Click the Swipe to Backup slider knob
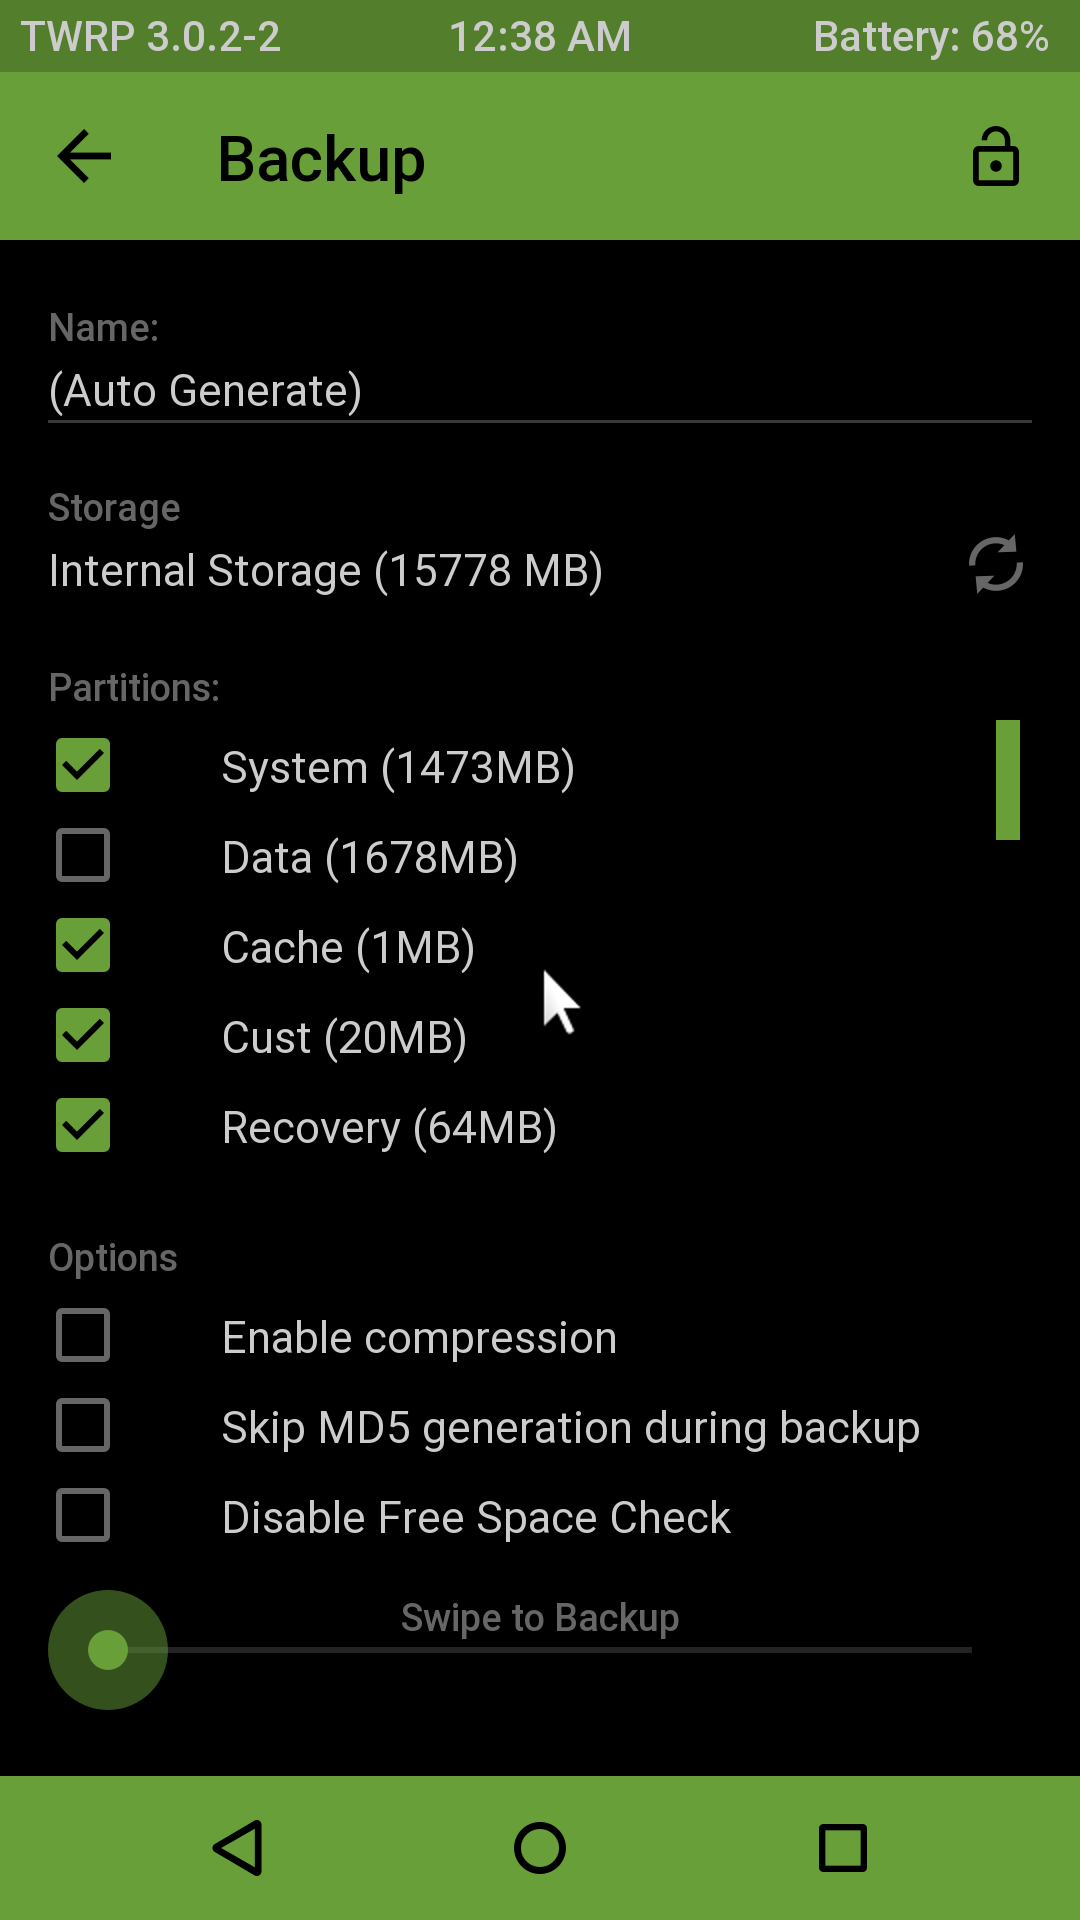 pos(108,1650)
